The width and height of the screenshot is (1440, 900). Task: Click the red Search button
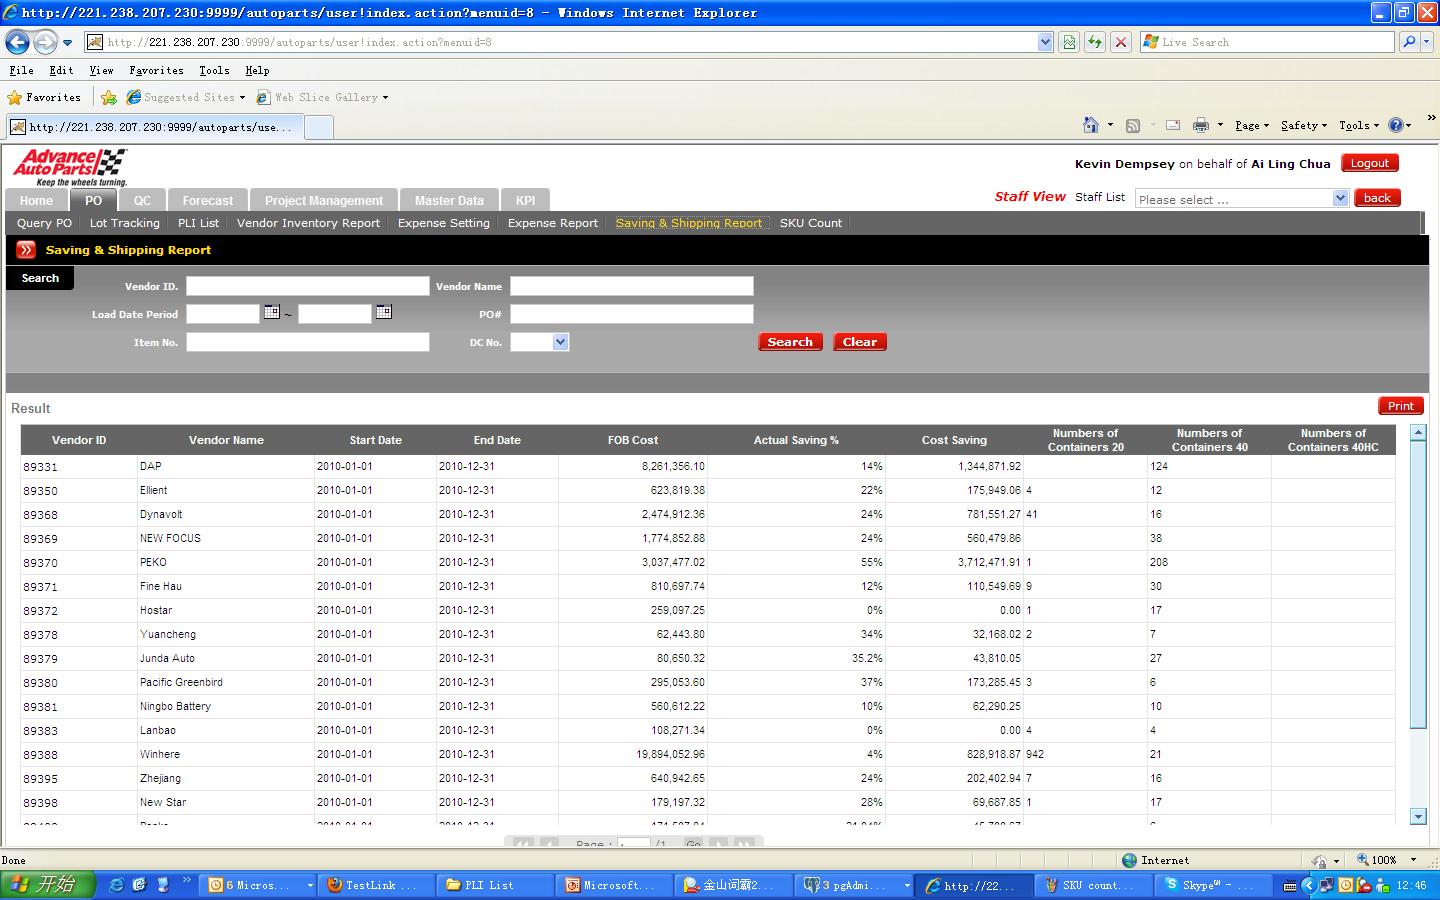(790, 342)
